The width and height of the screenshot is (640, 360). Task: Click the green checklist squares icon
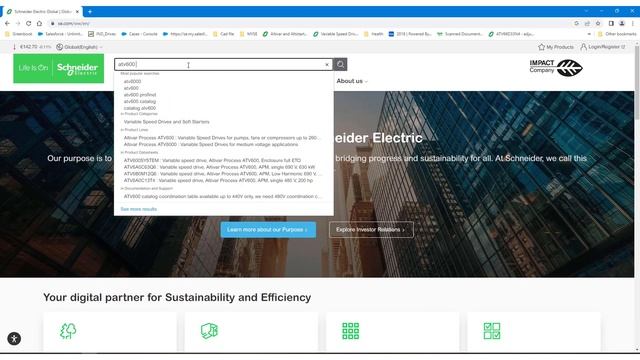click(x=491, y=331)
